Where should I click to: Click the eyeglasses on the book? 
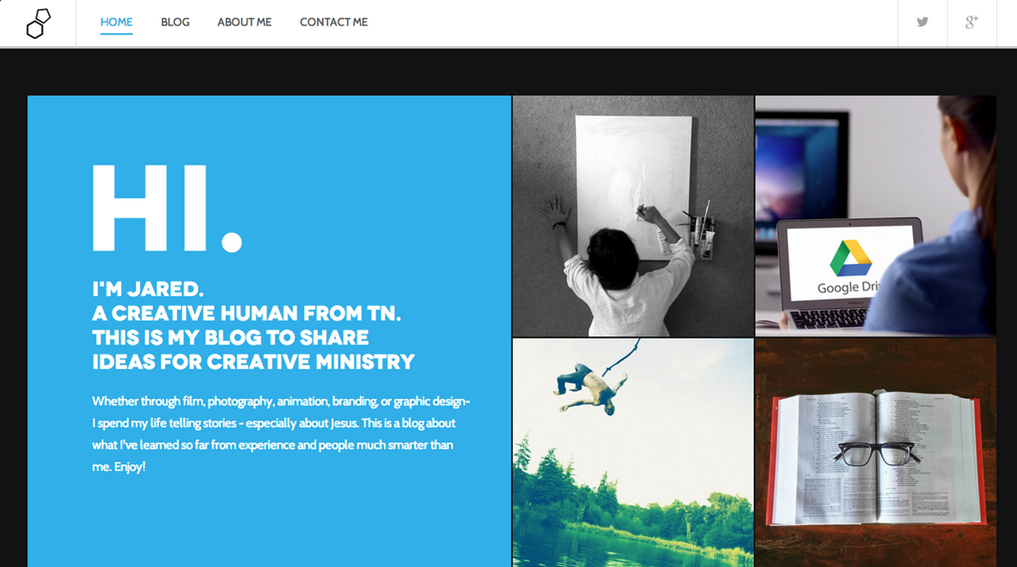(x=878, y=452)
